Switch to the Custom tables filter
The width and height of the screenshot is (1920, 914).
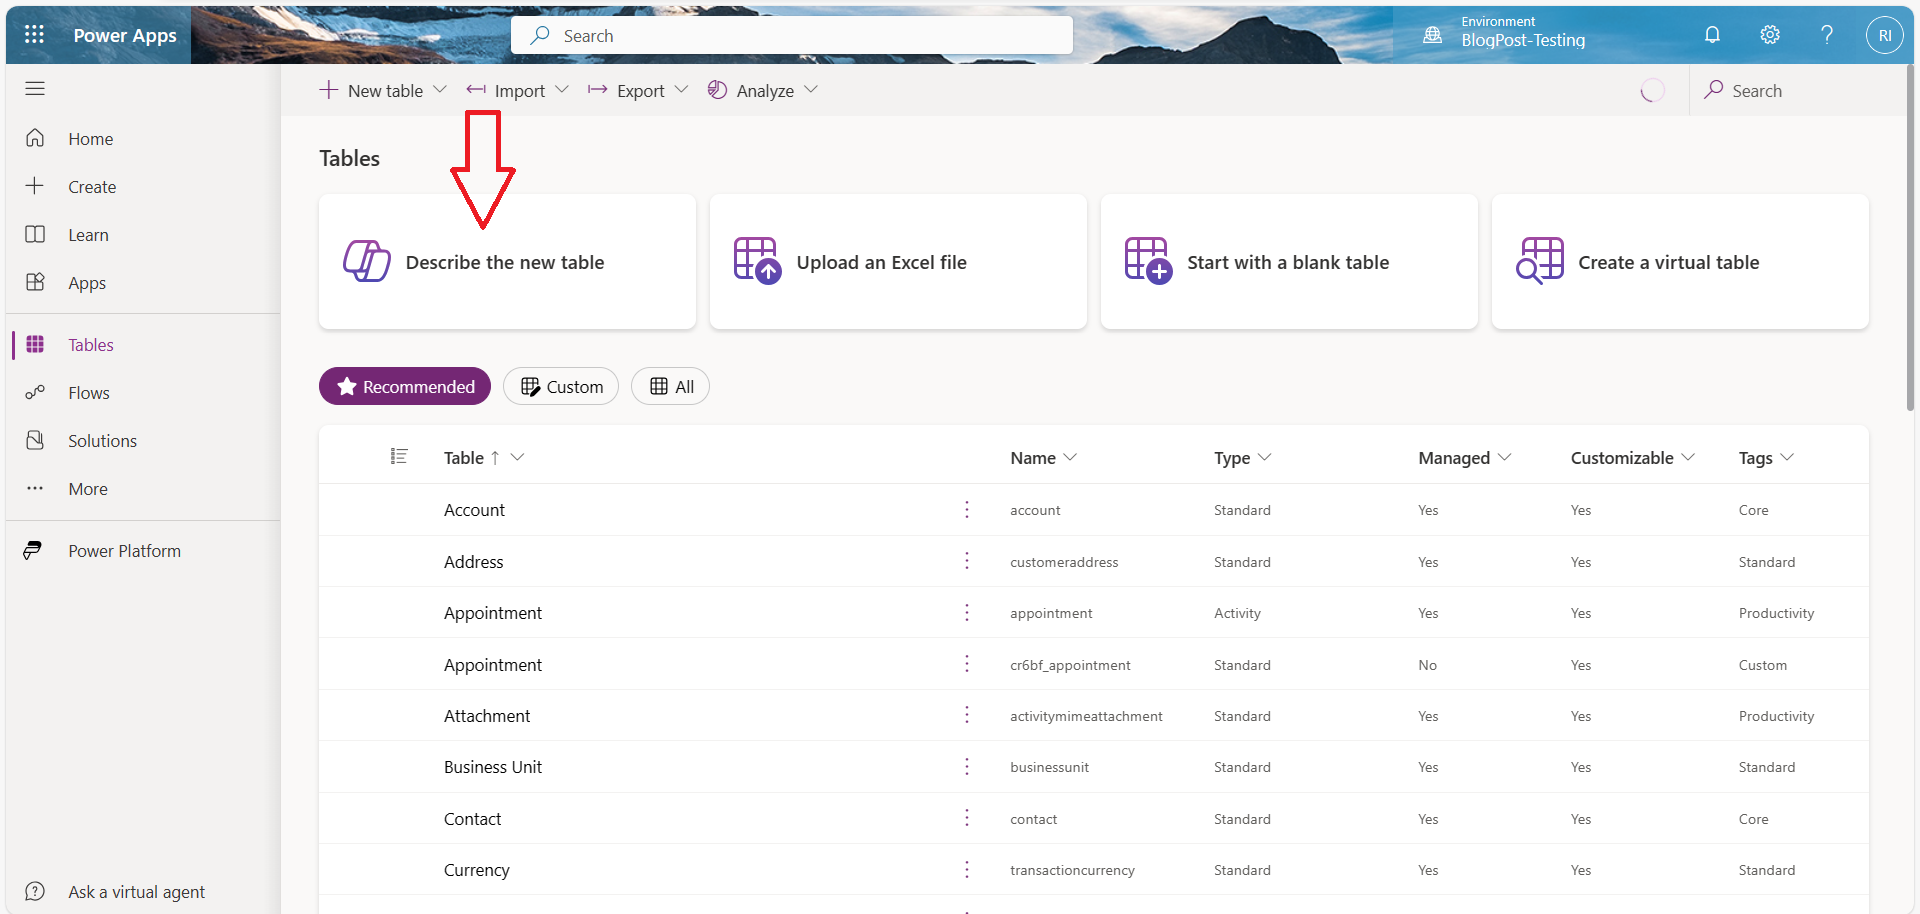561,387
